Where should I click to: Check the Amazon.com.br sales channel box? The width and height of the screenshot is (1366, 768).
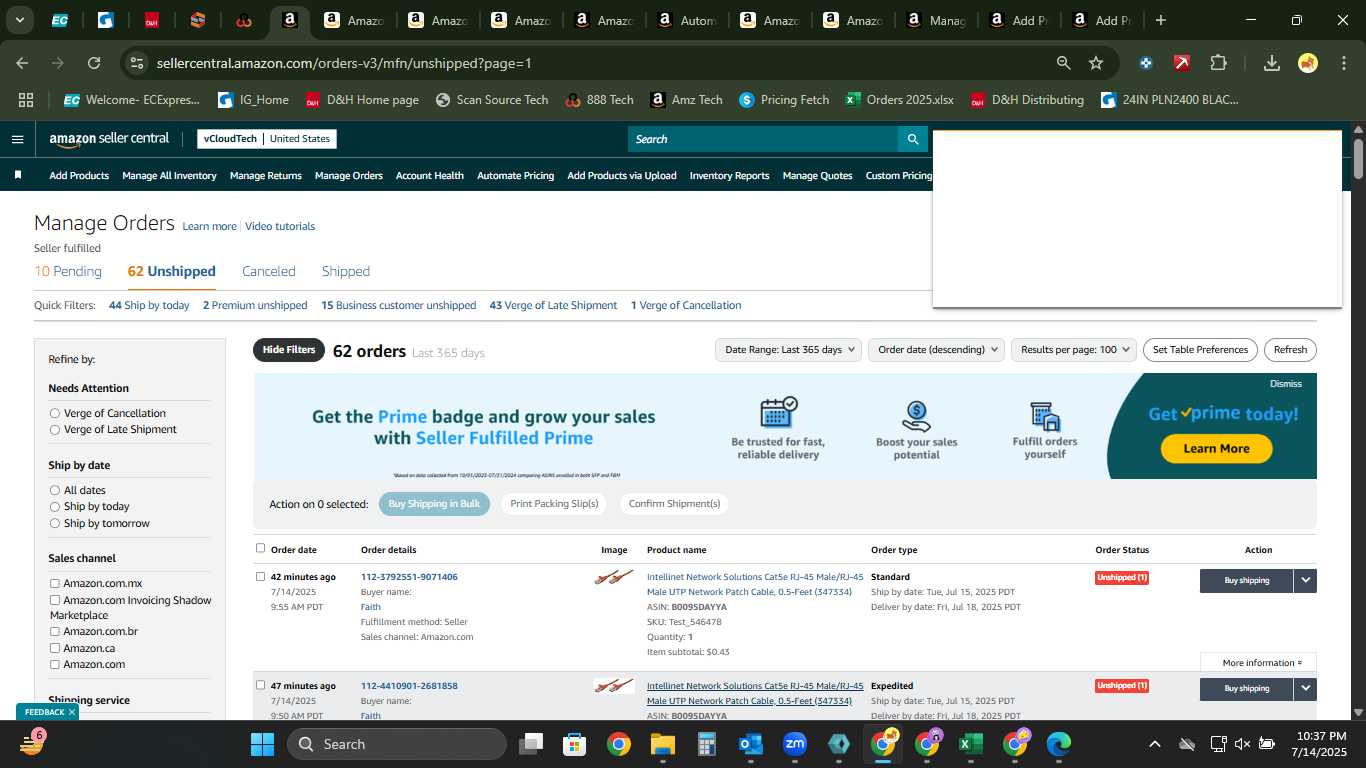pos(55,631)
